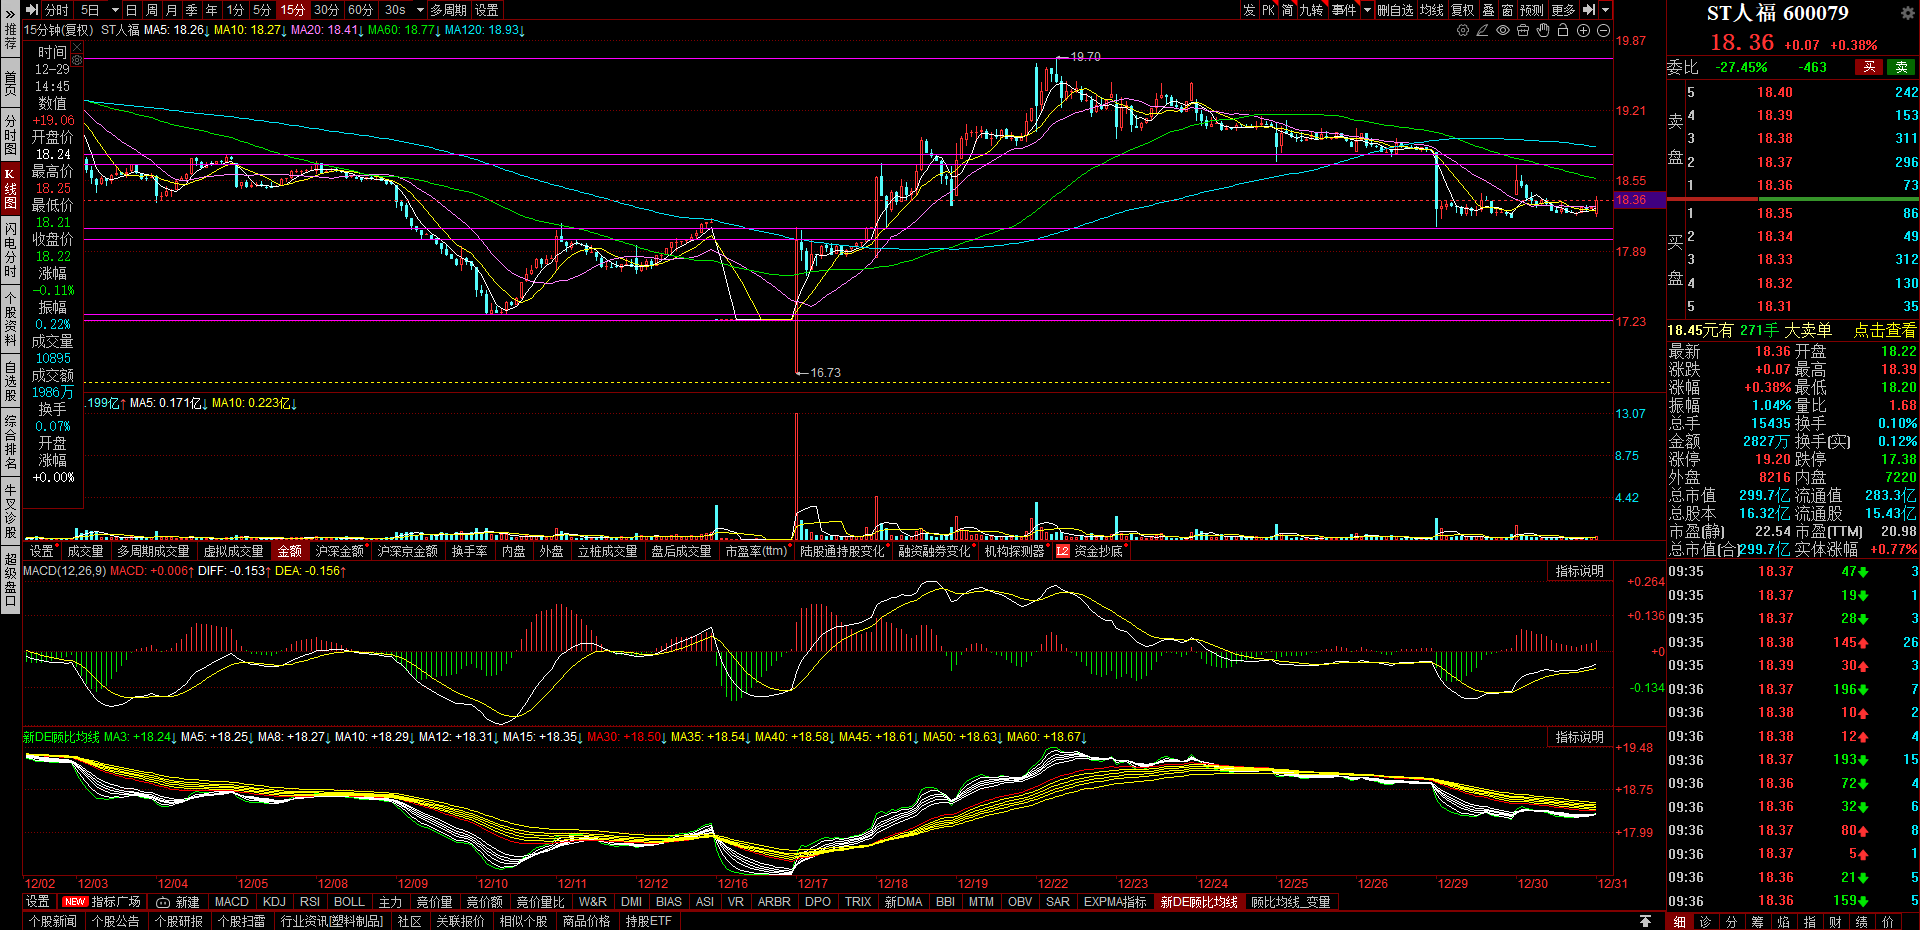Switch to 30分 timeframe
The height and width of the screenshot is (930, 1920).
click(326, 10)
